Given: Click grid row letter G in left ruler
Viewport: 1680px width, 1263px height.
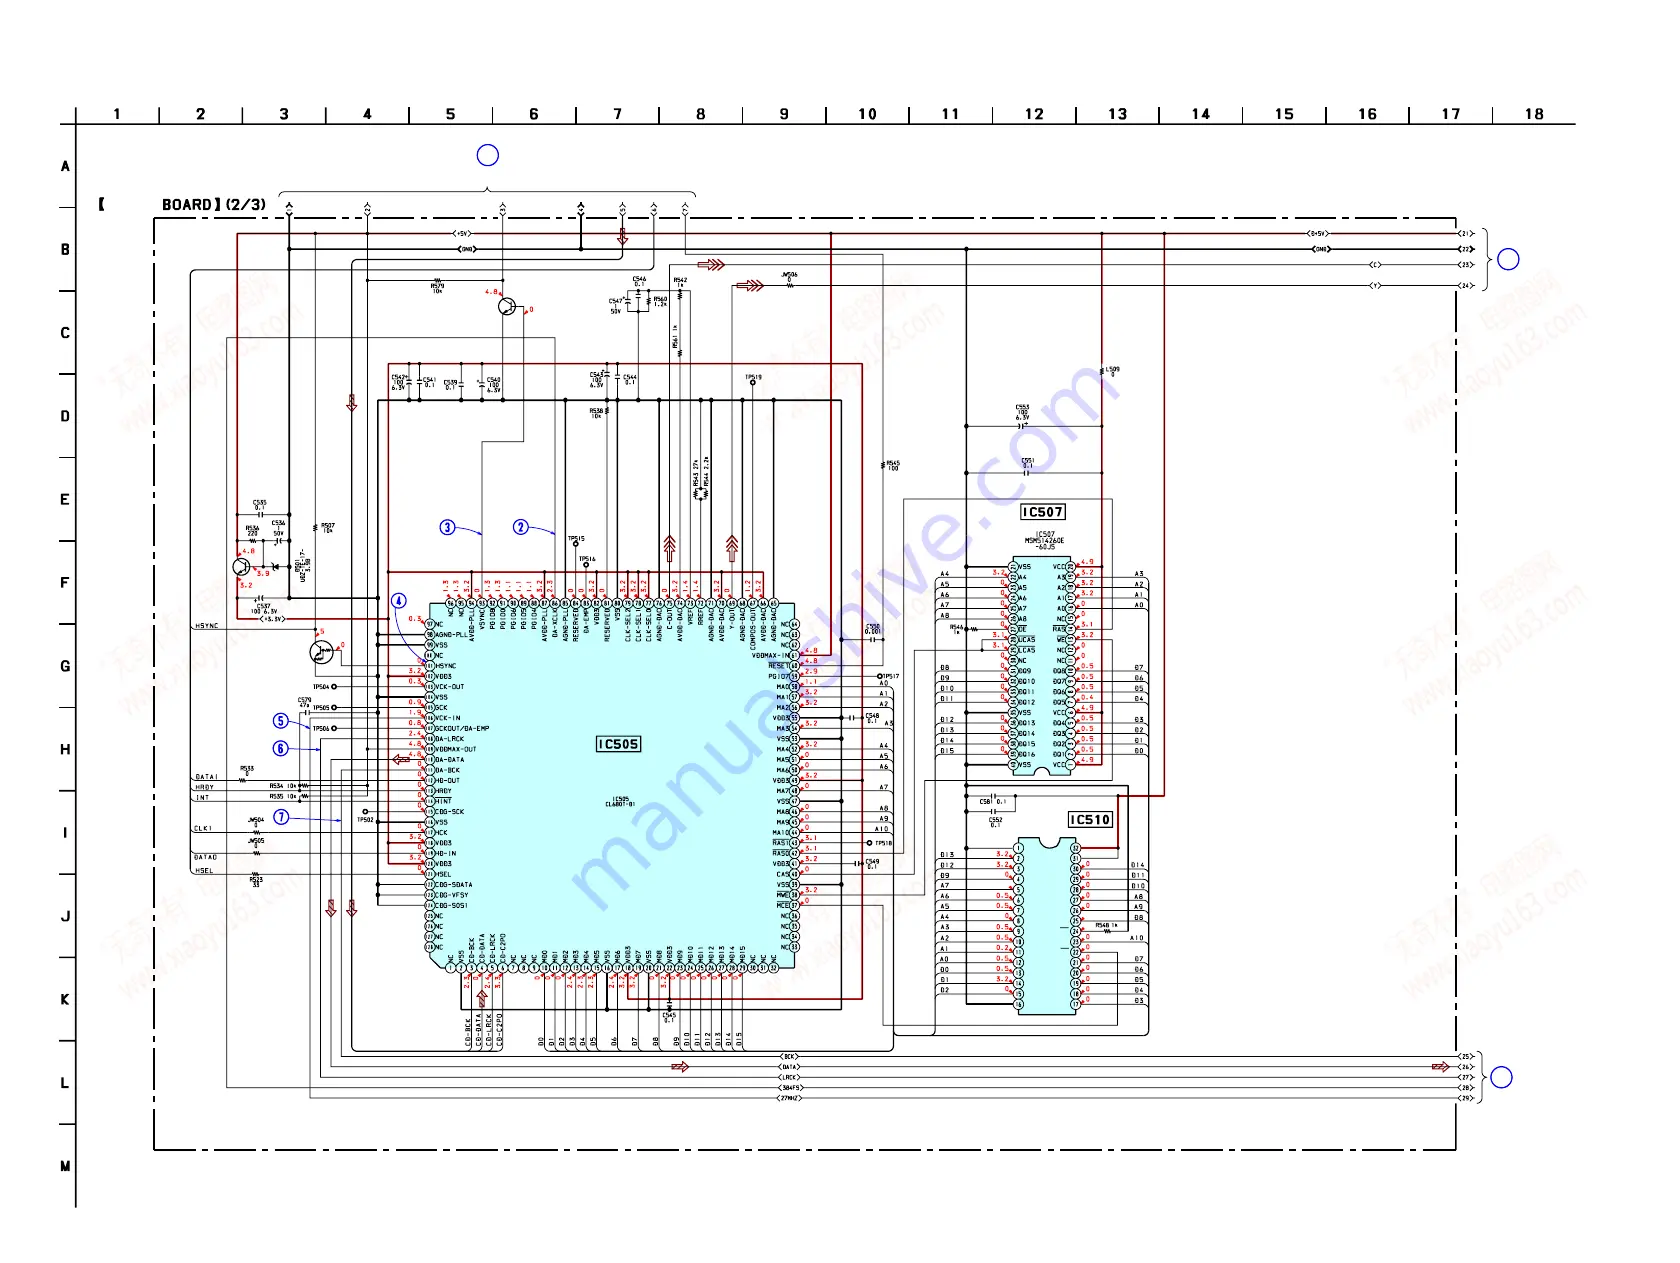Looking at the screenshot, I should pos(65,666).
